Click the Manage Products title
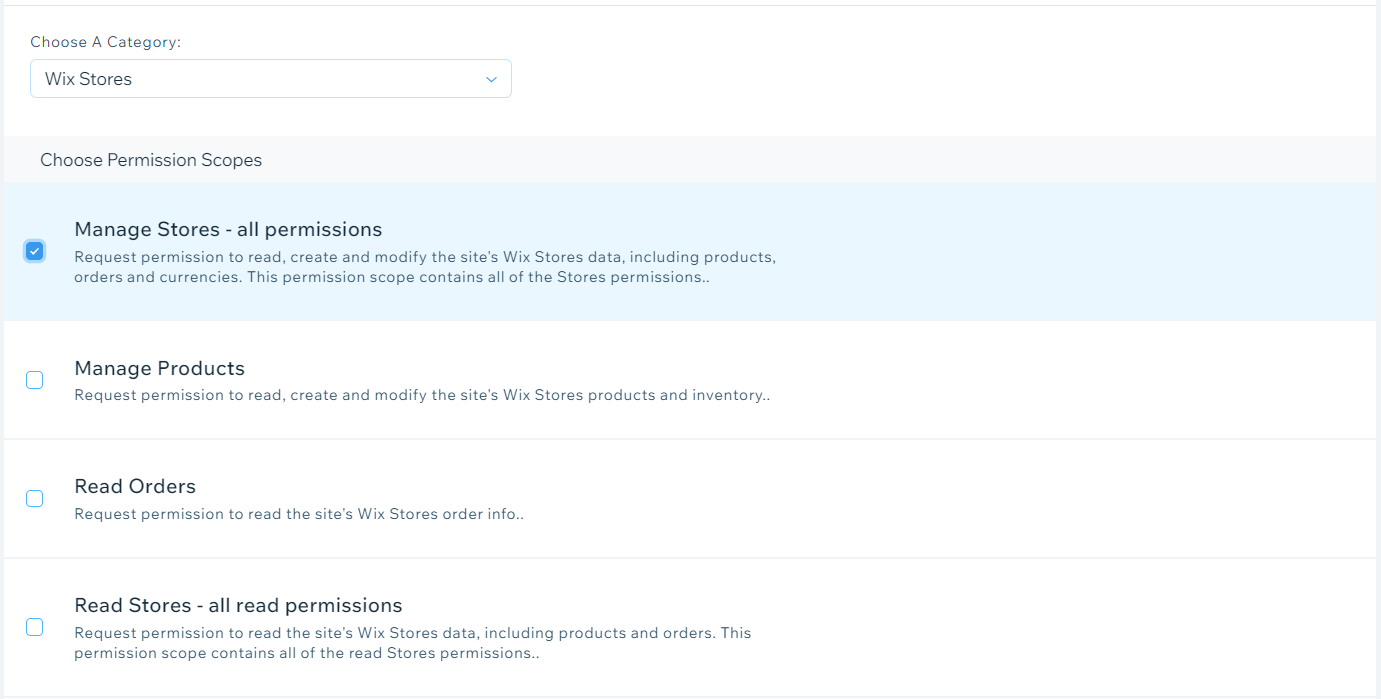Image resolution: width=1381 pixels, height=699 pixels. pos(159,368)
